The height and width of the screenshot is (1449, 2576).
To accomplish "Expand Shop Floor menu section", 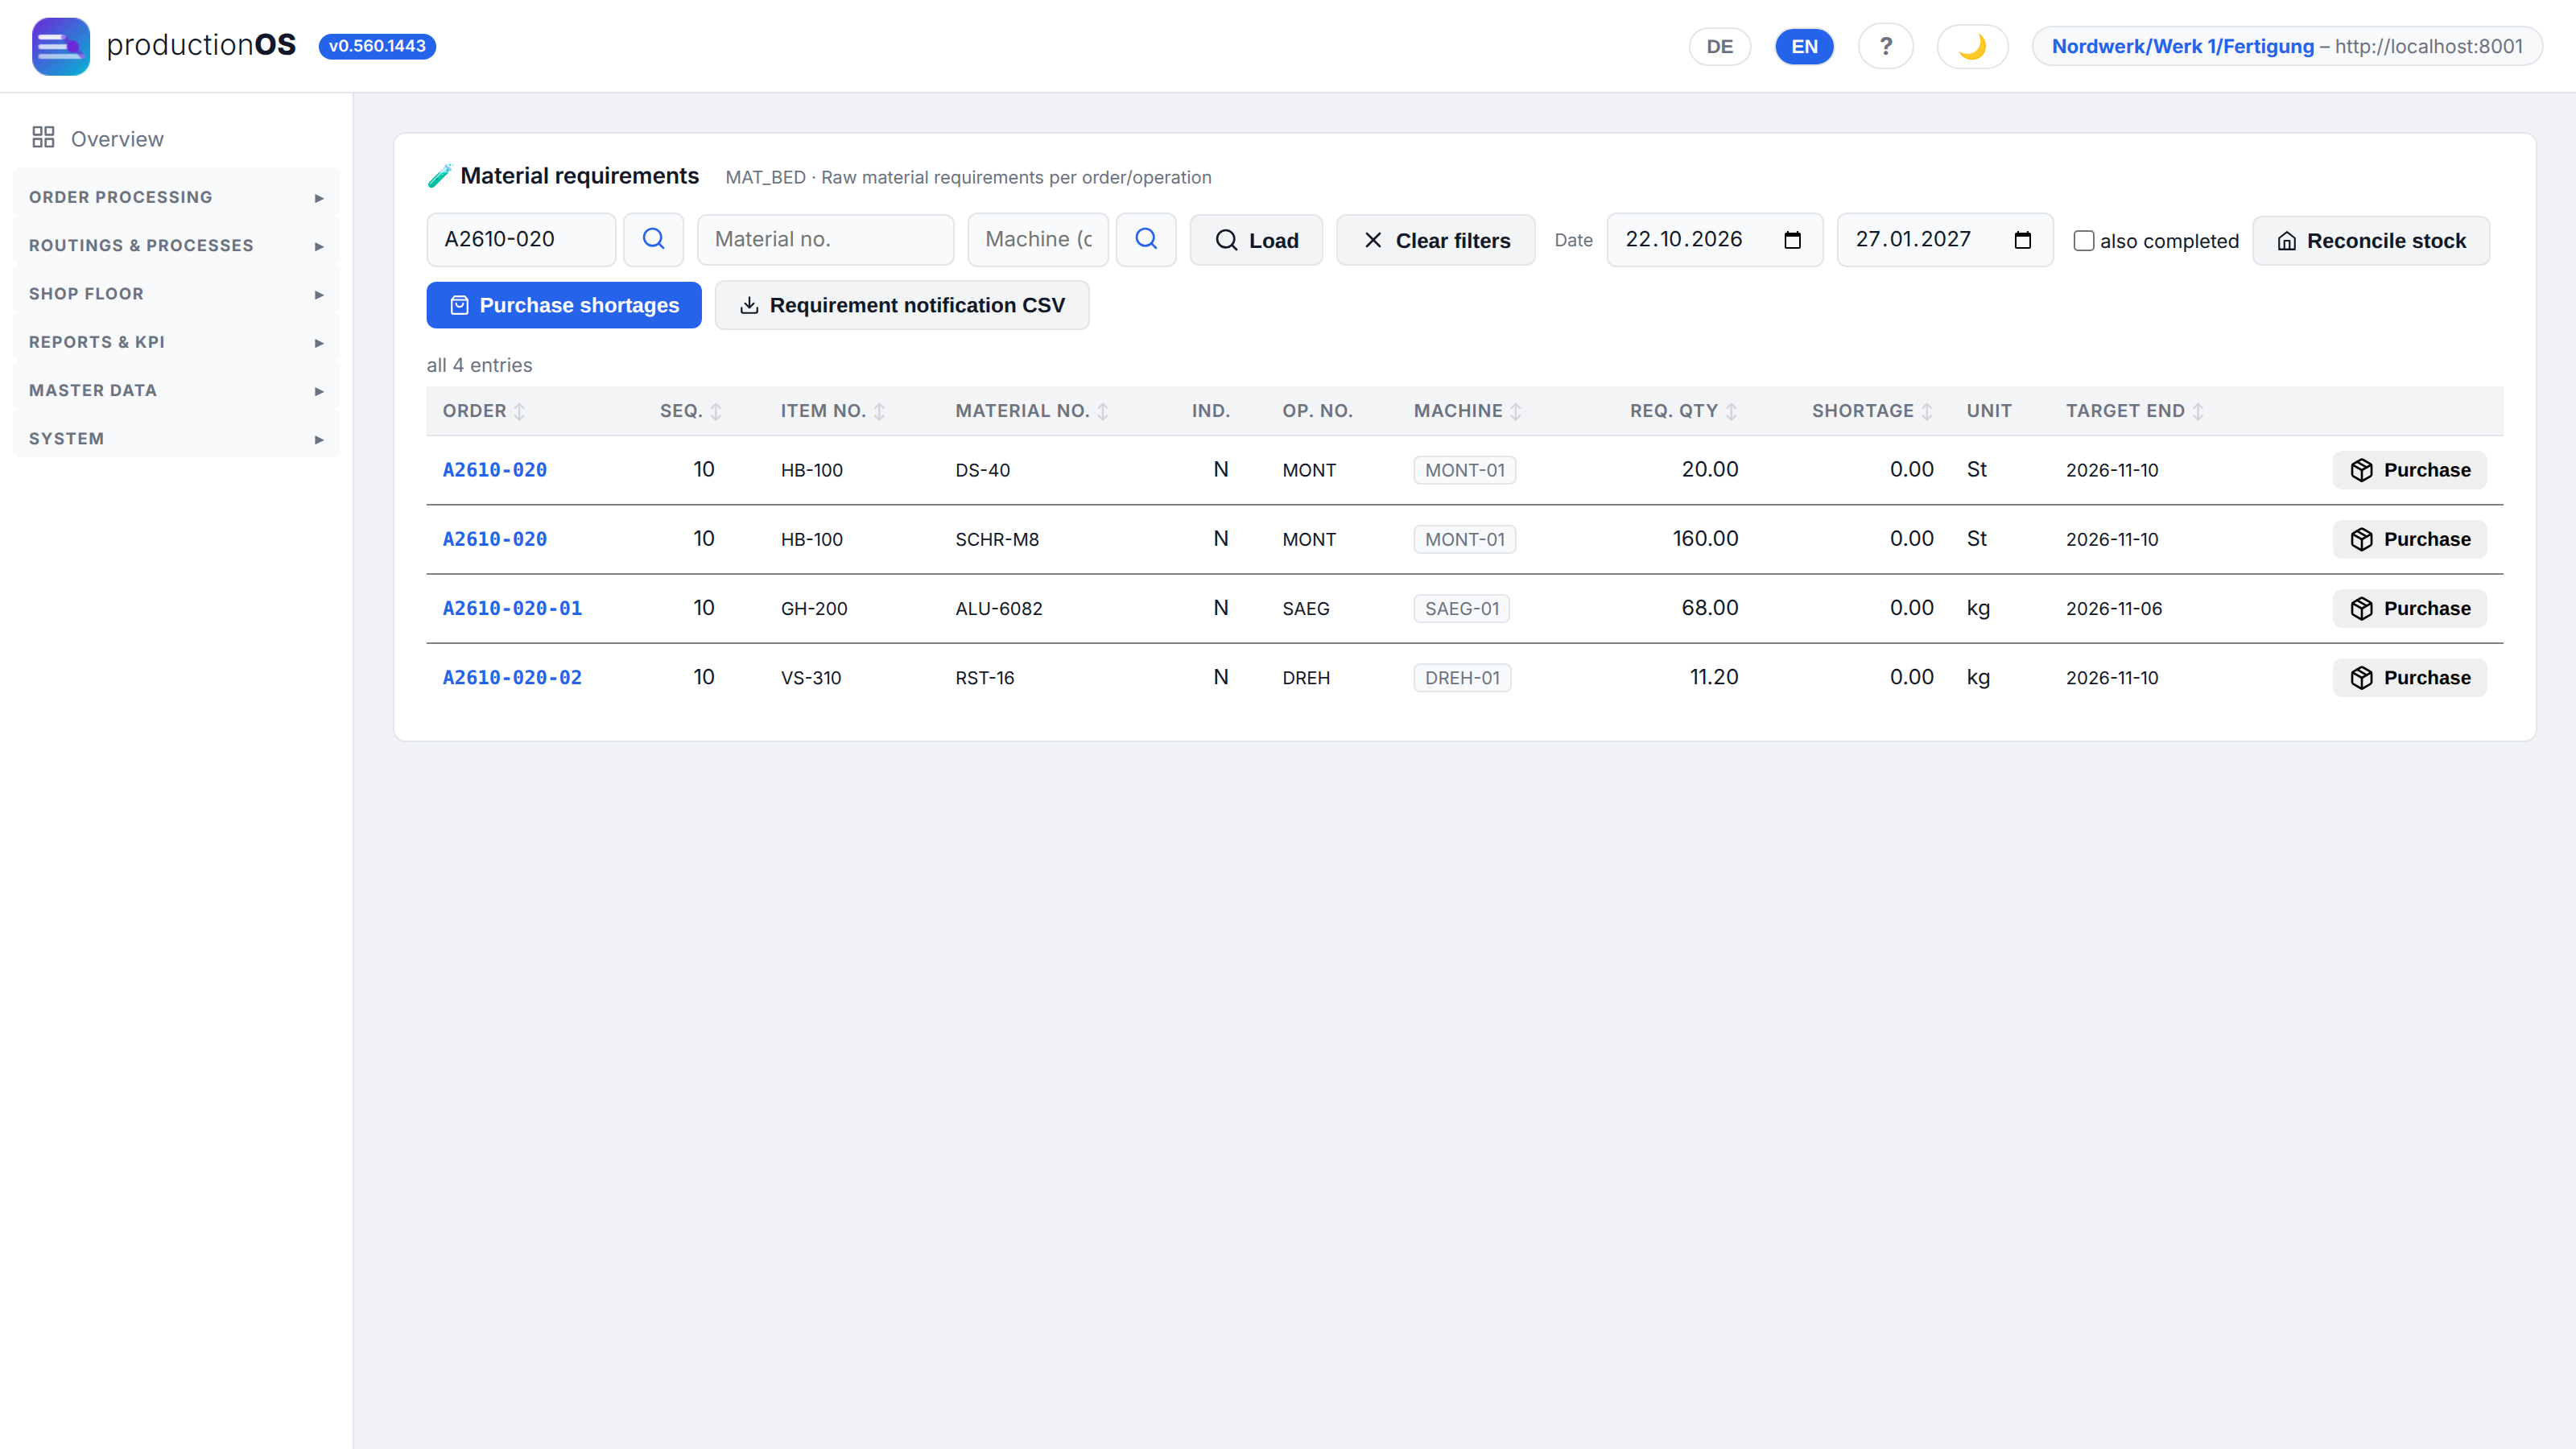I will click(176, 294).
